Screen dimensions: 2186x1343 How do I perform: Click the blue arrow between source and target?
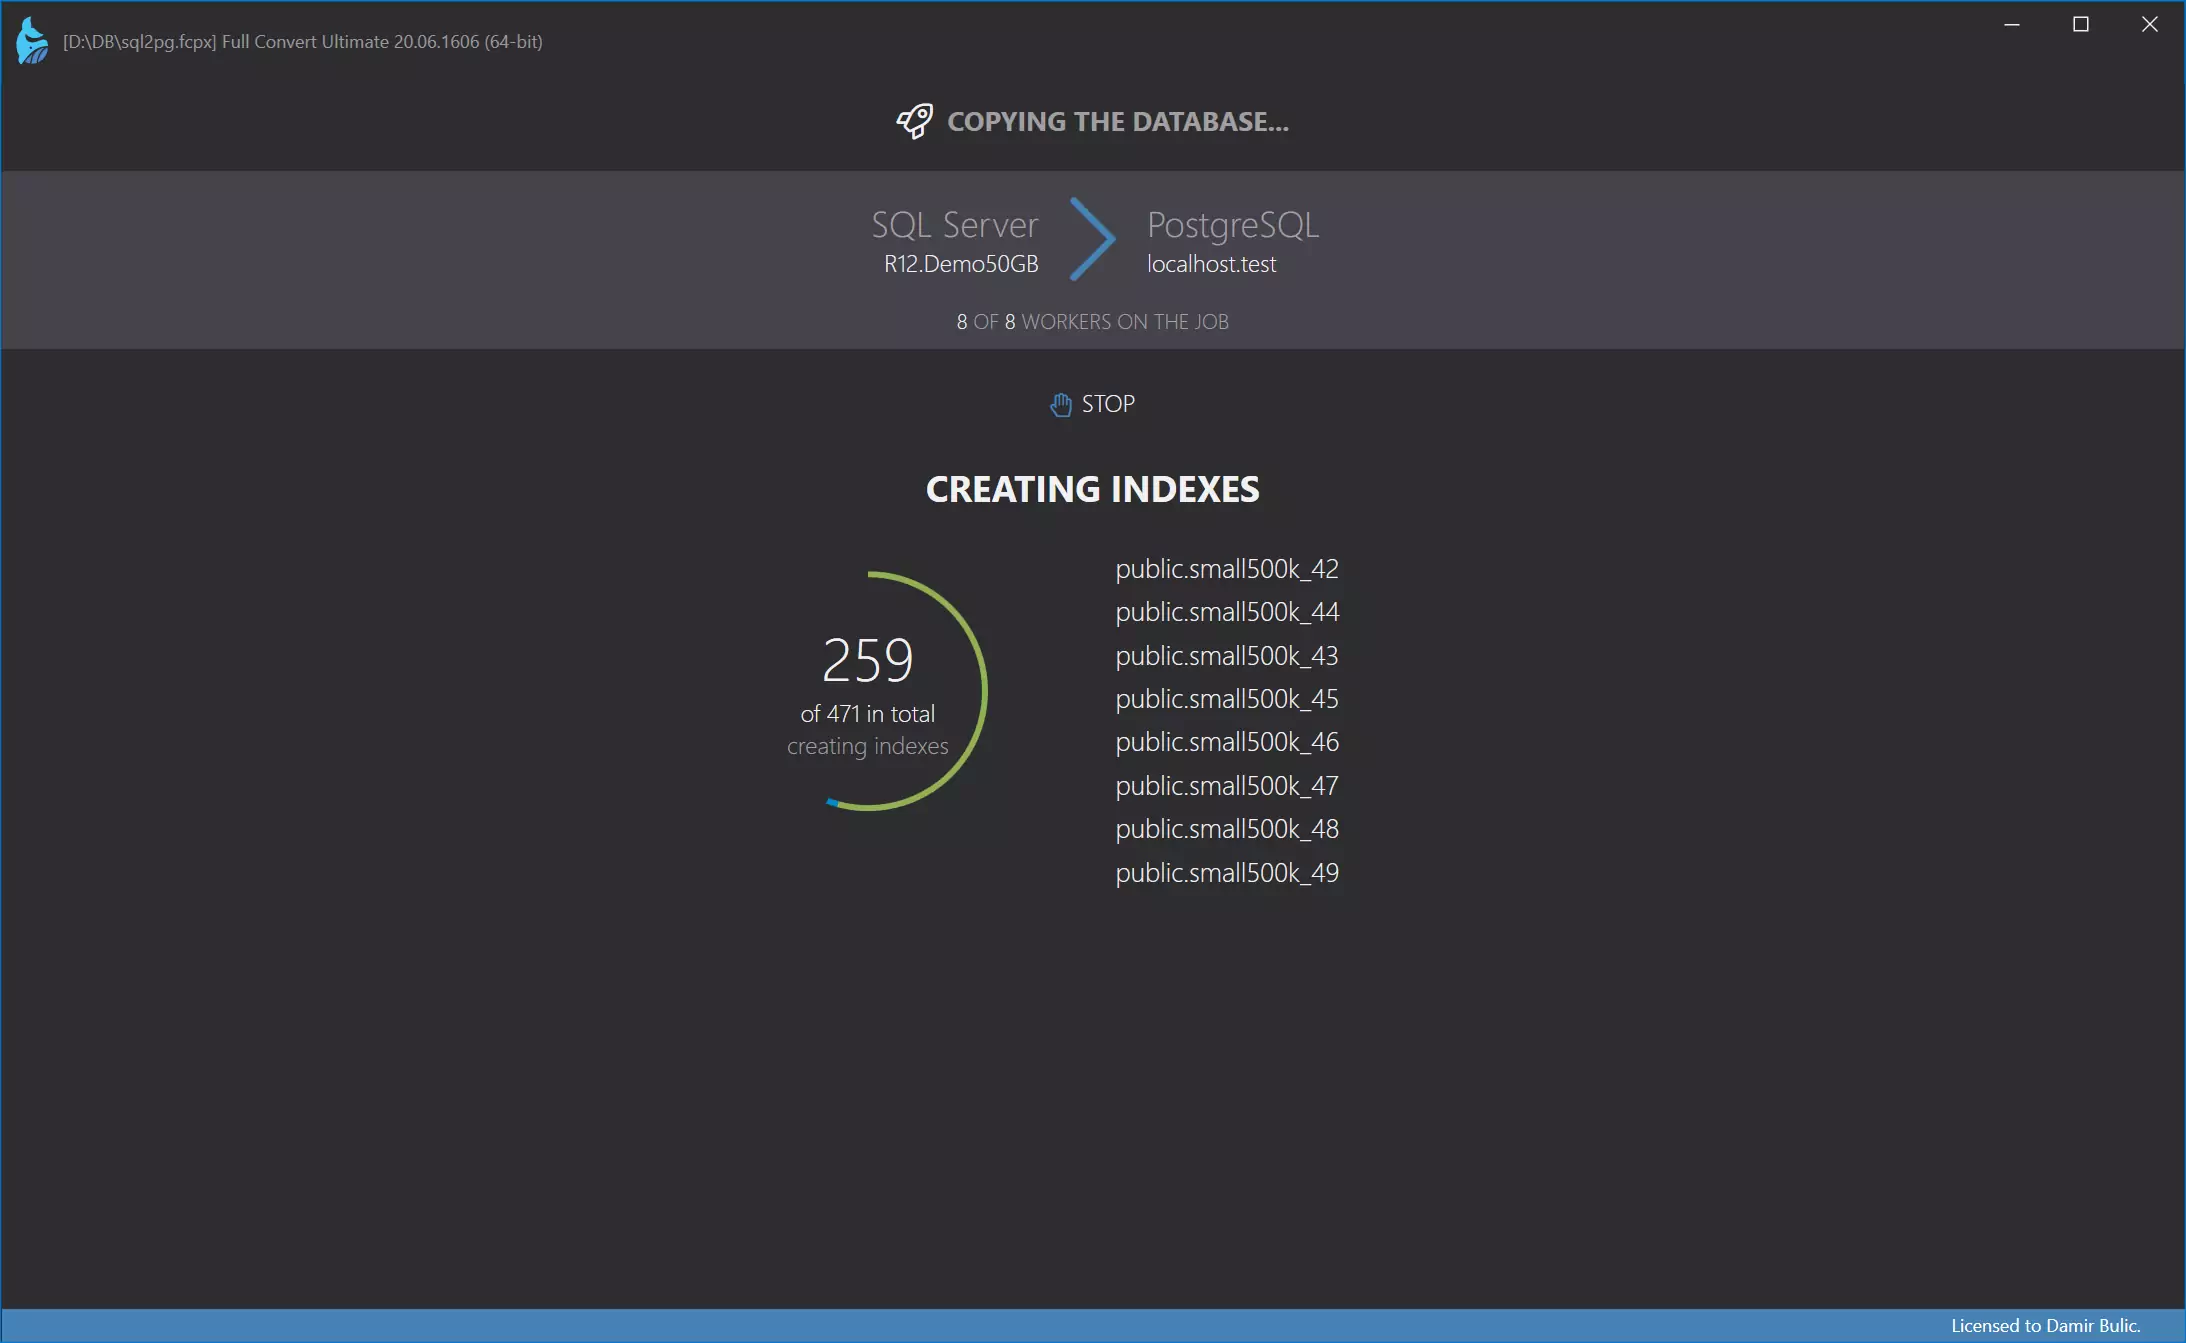tap(1092, 240)
